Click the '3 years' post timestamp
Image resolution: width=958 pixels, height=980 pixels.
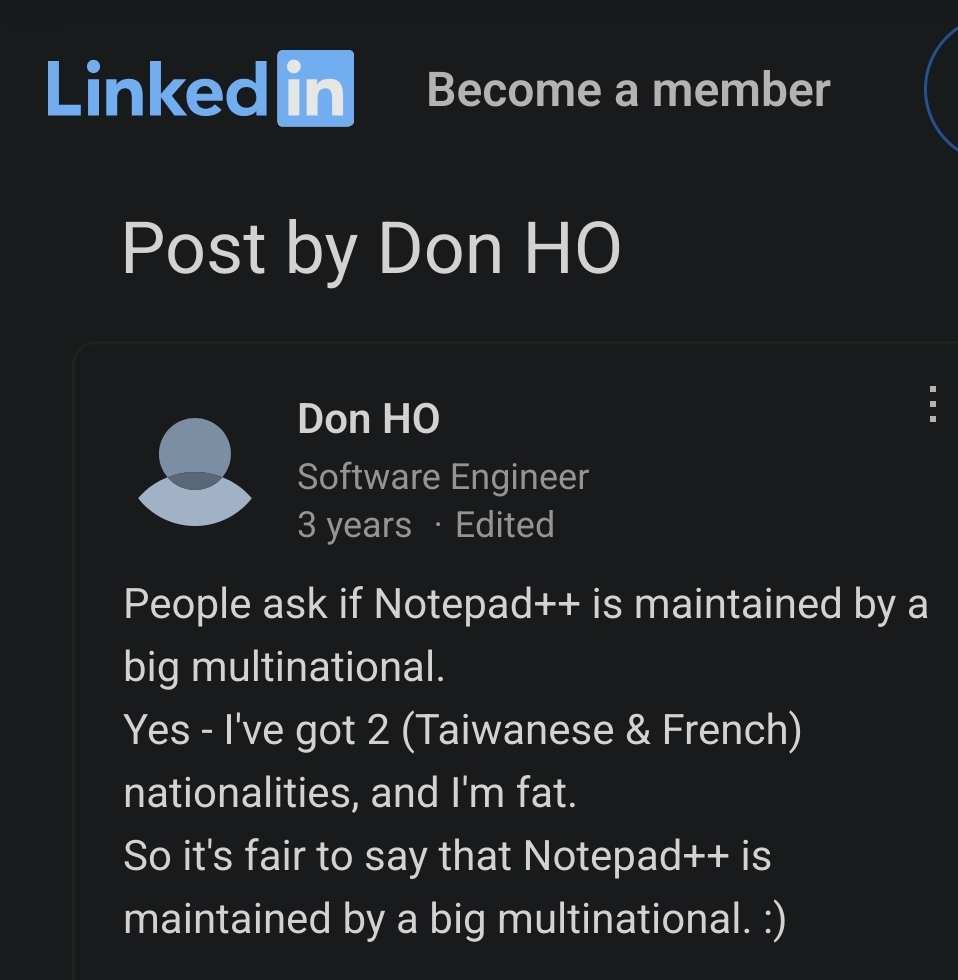coord(354,525)
